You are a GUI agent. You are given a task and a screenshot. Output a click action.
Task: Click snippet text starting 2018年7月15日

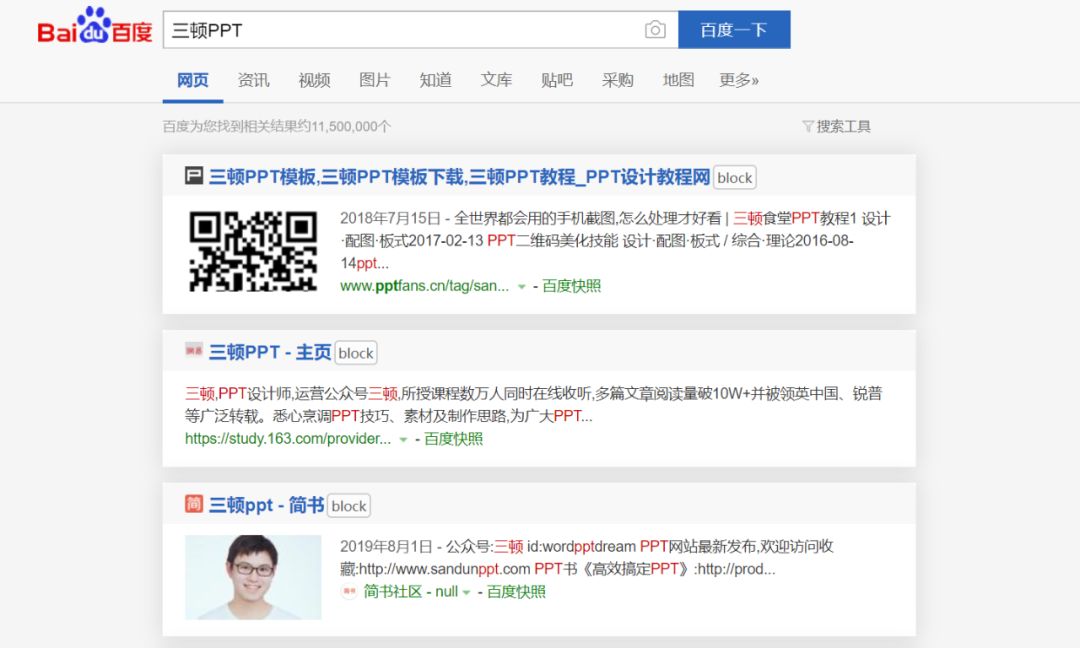pyautogui.click(x=615, y=240)
